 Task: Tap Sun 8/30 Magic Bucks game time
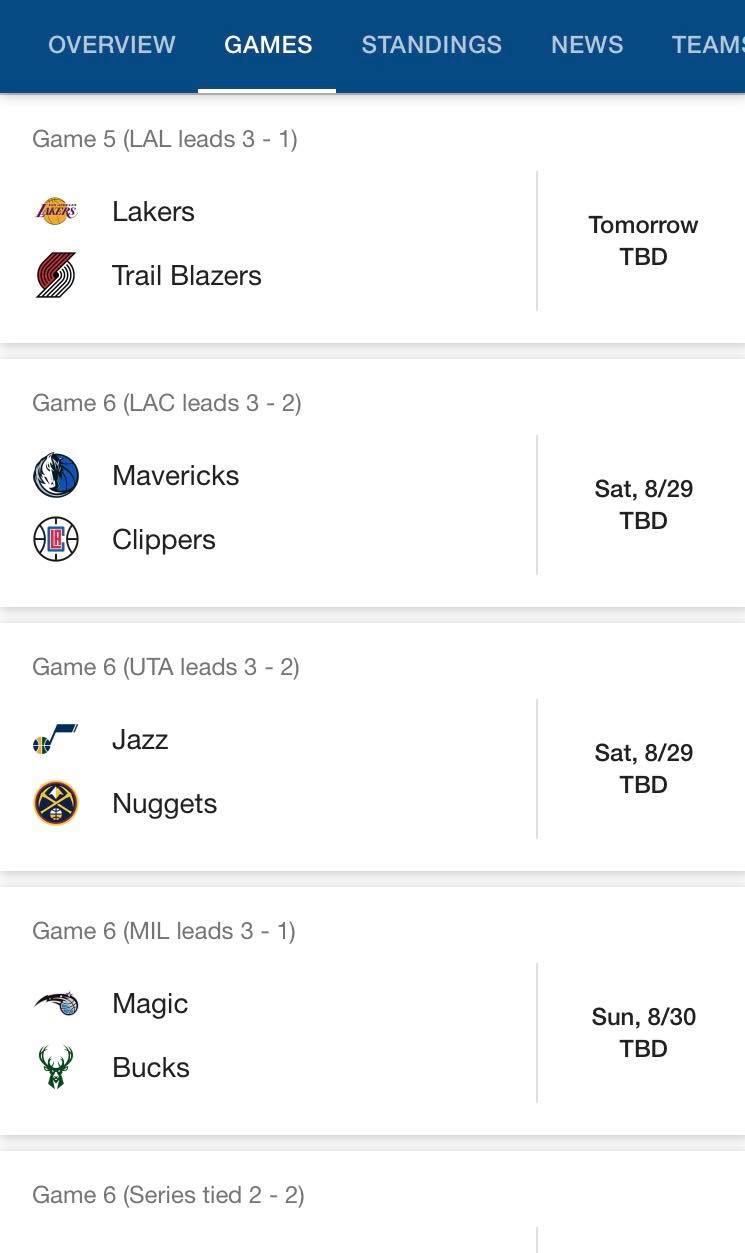tap(643, 1032)
